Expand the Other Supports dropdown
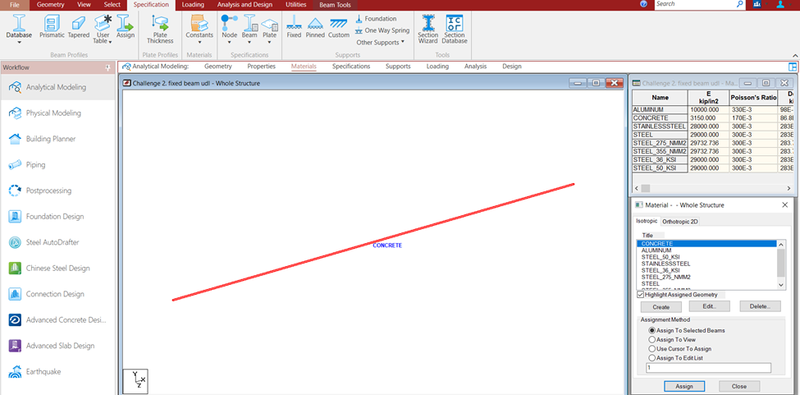 [380, 42]
